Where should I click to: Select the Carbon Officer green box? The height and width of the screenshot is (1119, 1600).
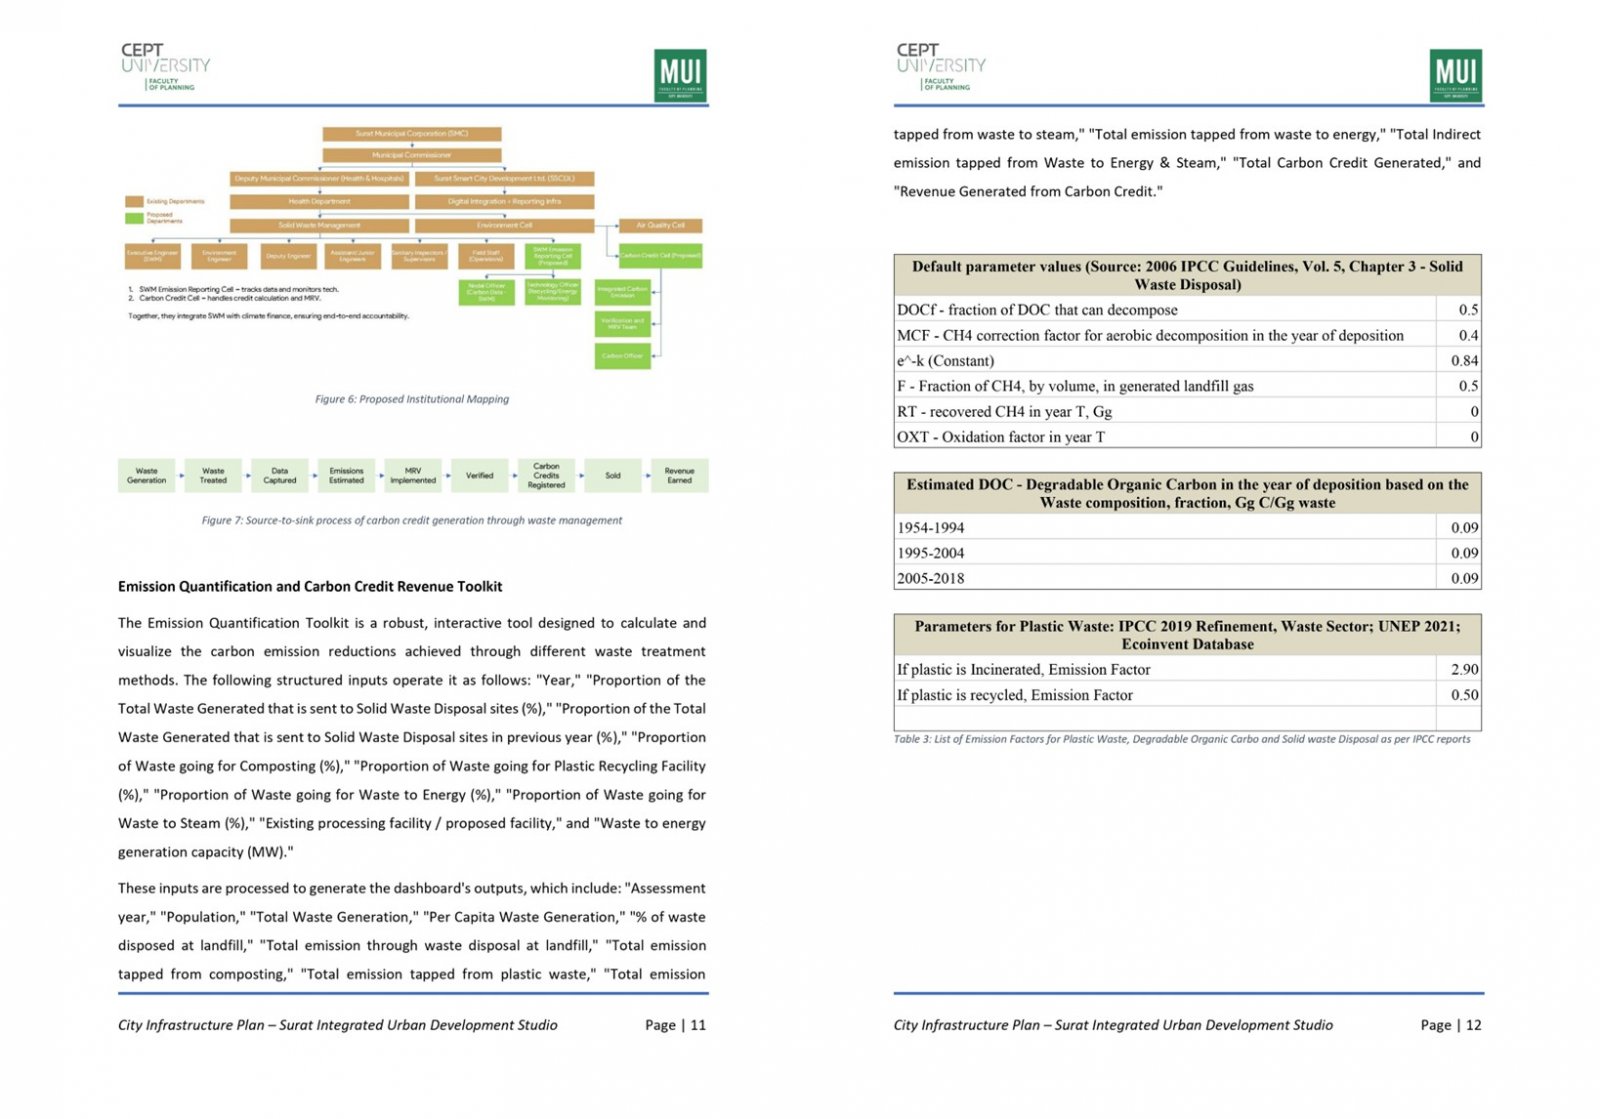tap(623, 355)
